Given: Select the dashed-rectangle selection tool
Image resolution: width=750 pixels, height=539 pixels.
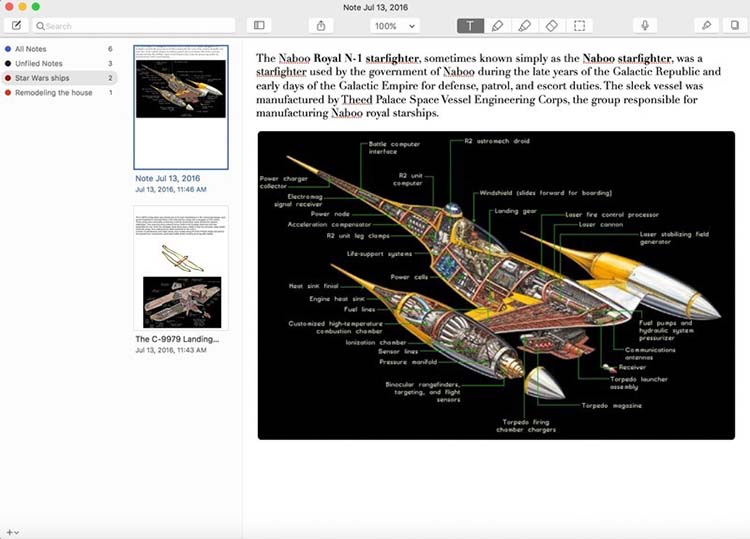Looking at the screenshot, I should (579, 26).
